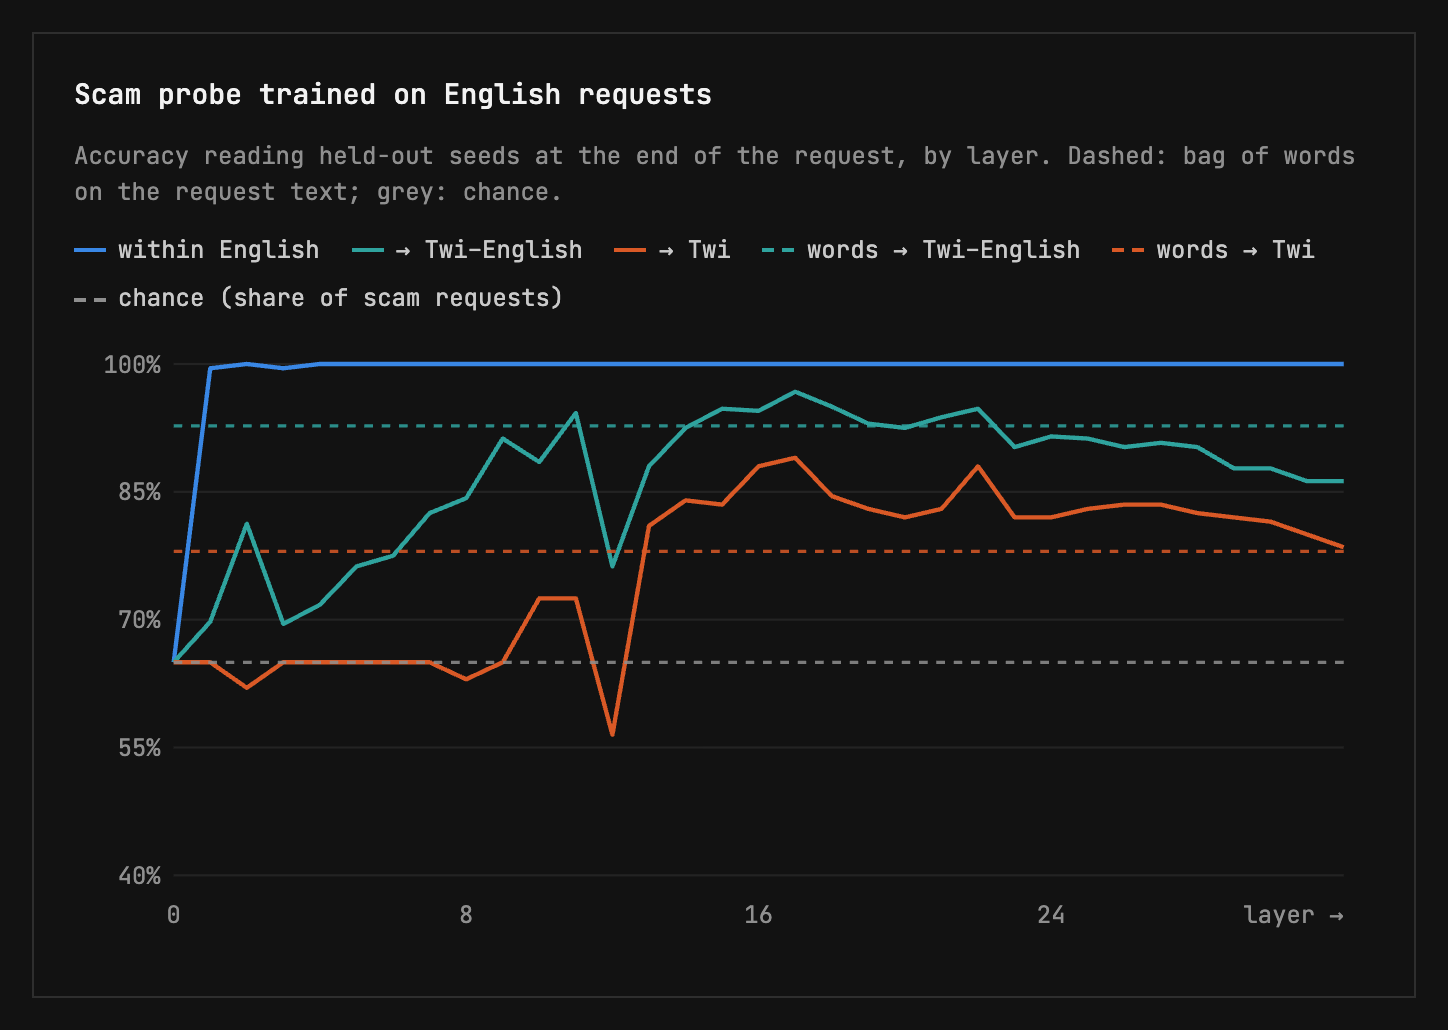Click the '→ Twi' solid orange legend label

coord(694,250)
